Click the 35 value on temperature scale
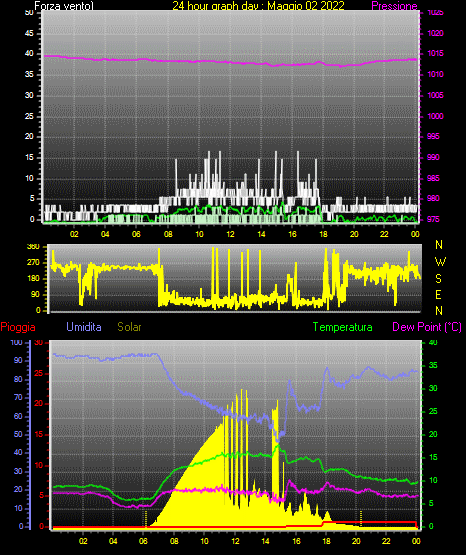This screenshot has height=555, width=466. (433, 365)
